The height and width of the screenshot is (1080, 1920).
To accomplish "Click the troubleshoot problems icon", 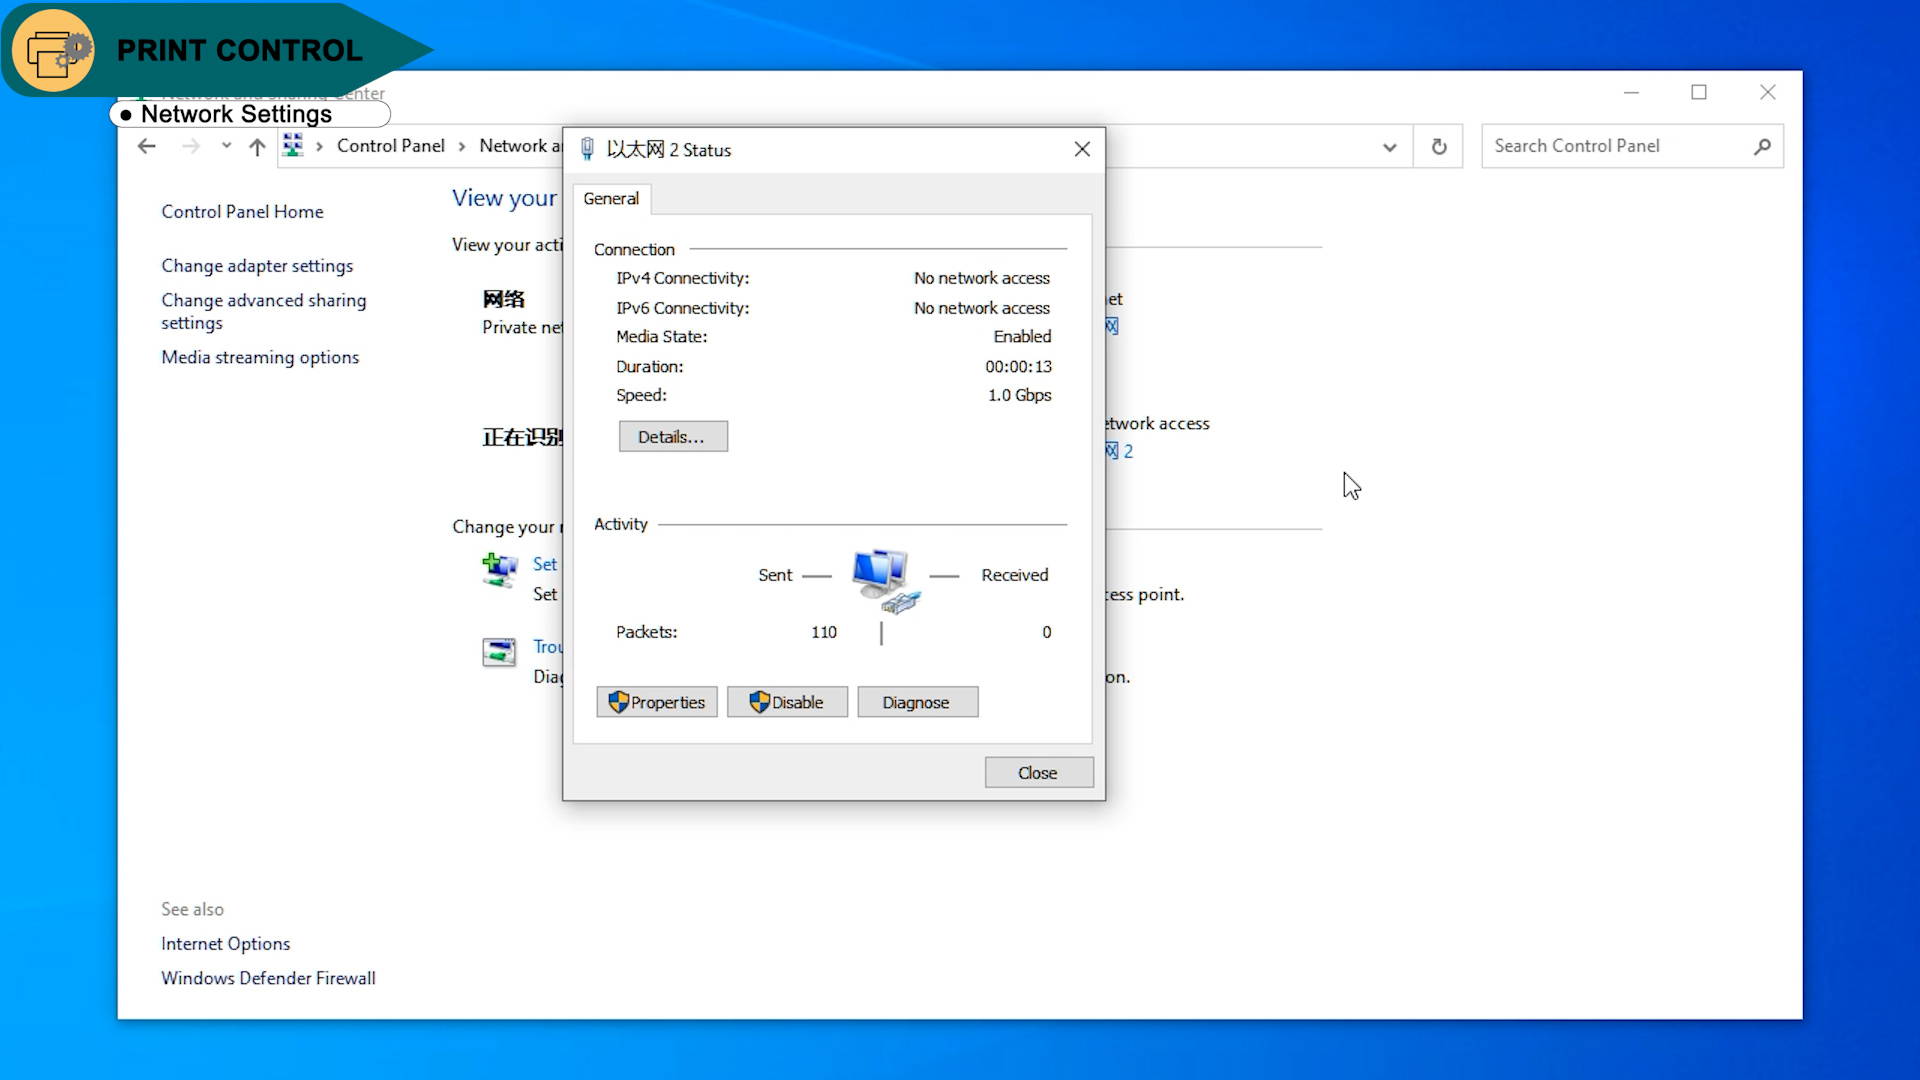I will (x=499, y=652).
